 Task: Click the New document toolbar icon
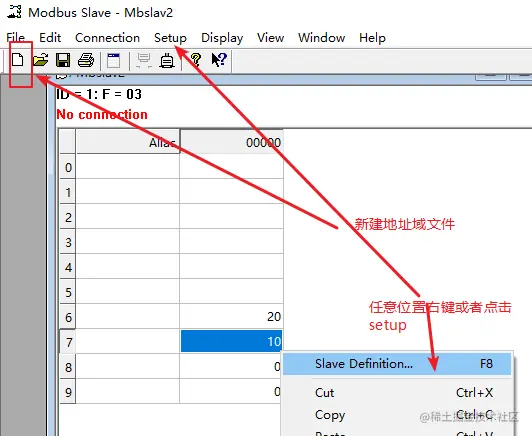pyautogui.click(x=18, y=60)
